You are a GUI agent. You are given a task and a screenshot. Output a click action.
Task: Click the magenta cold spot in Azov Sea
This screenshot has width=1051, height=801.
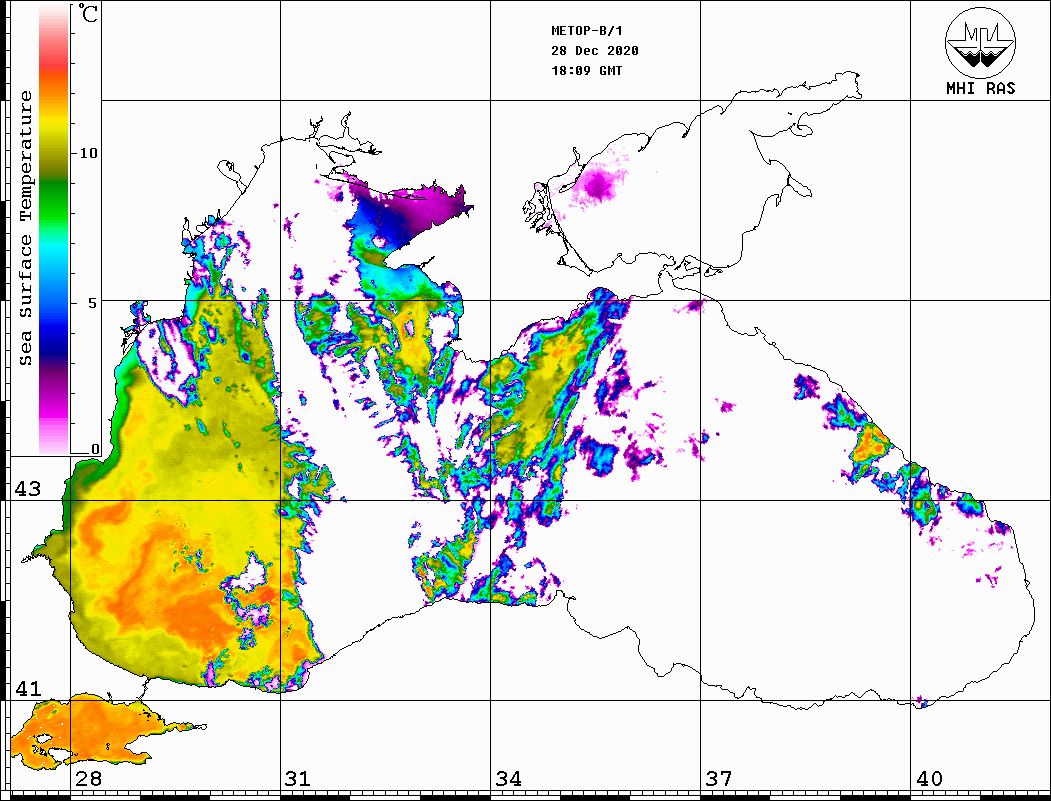(x=597, y=184)
